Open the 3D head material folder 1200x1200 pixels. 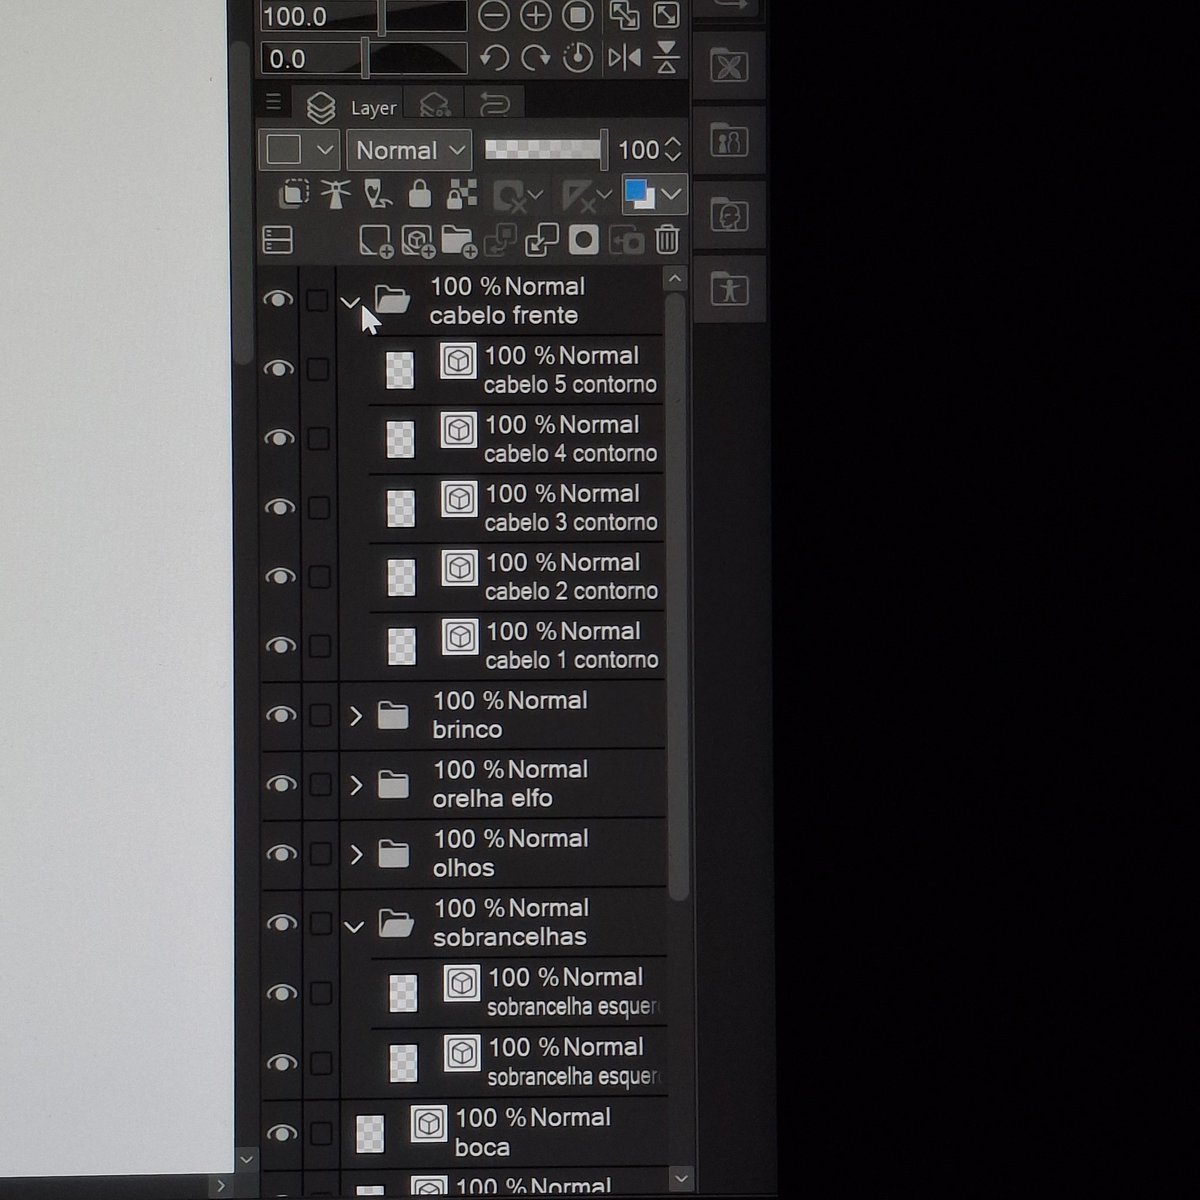(730, 215)
